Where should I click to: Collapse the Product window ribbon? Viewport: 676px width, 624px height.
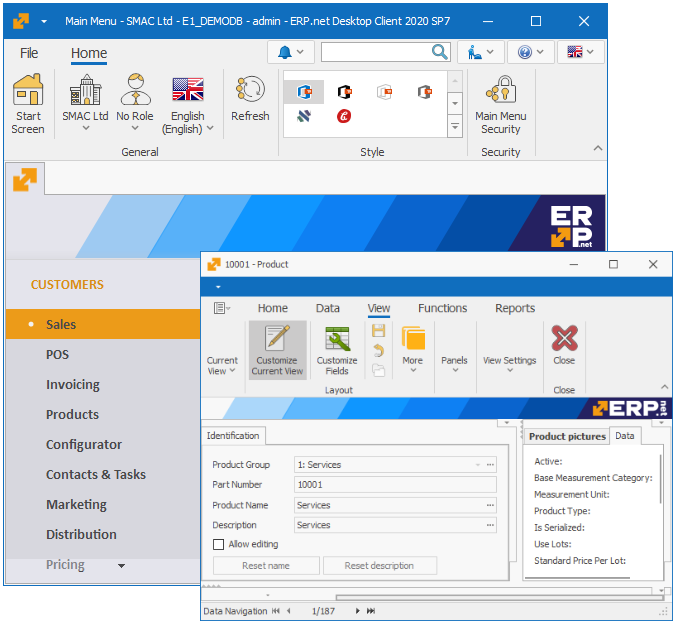coord(665,387)
